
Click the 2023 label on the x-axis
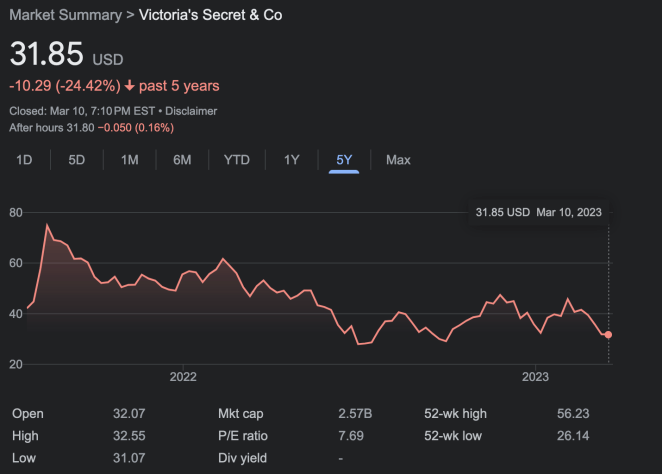536,377
